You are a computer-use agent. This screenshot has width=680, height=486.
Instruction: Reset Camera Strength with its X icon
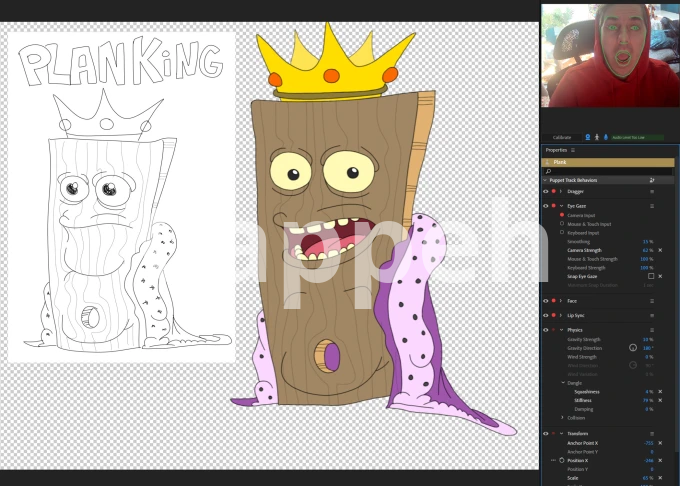[660, 250]
